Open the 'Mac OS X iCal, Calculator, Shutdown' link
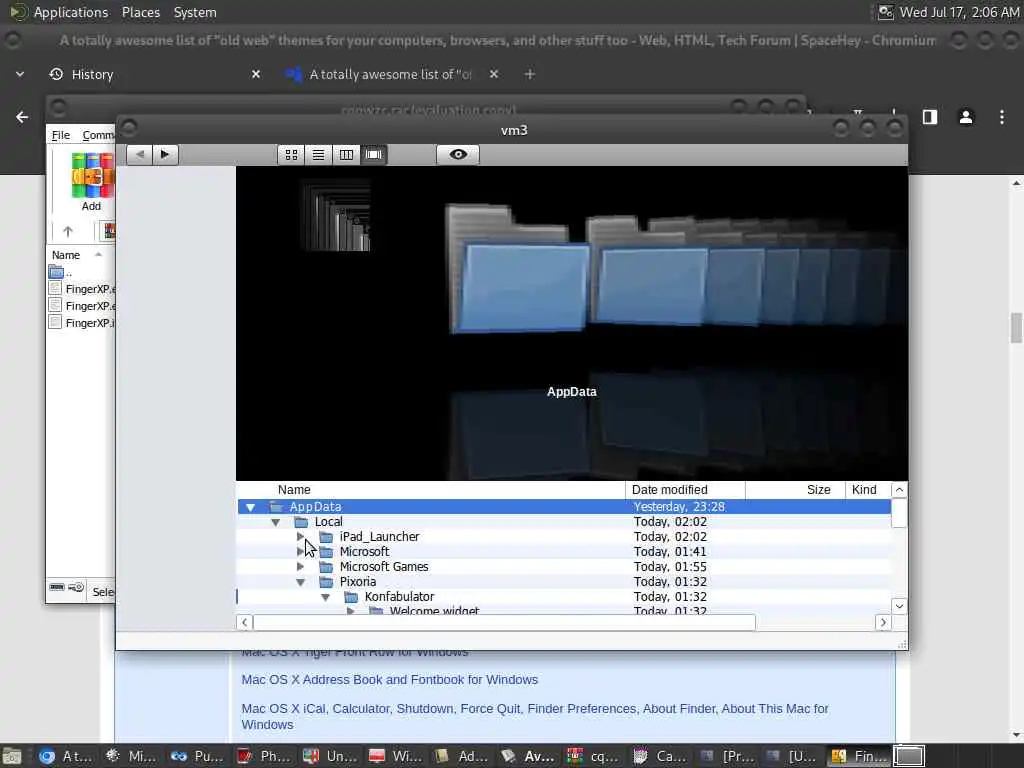 535,716
